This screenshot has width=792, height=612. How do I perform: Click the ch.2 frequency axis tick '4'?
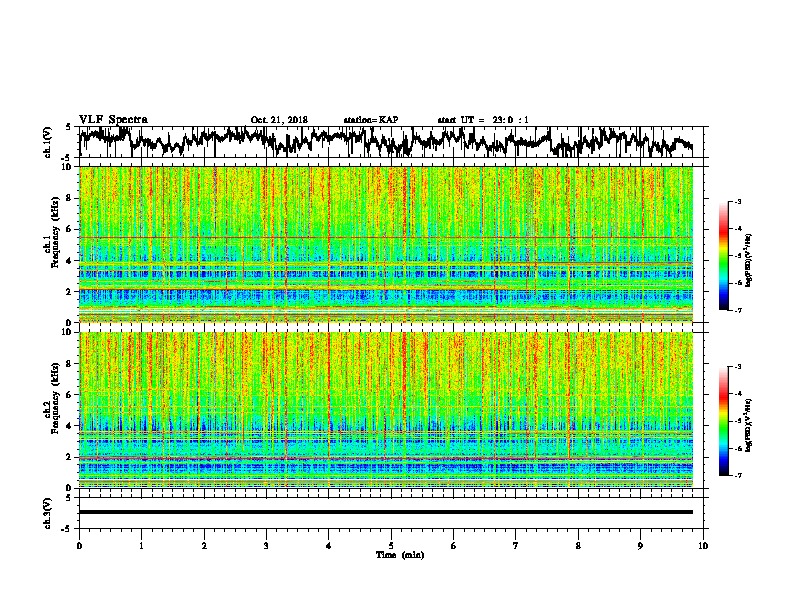click(70, 426)
